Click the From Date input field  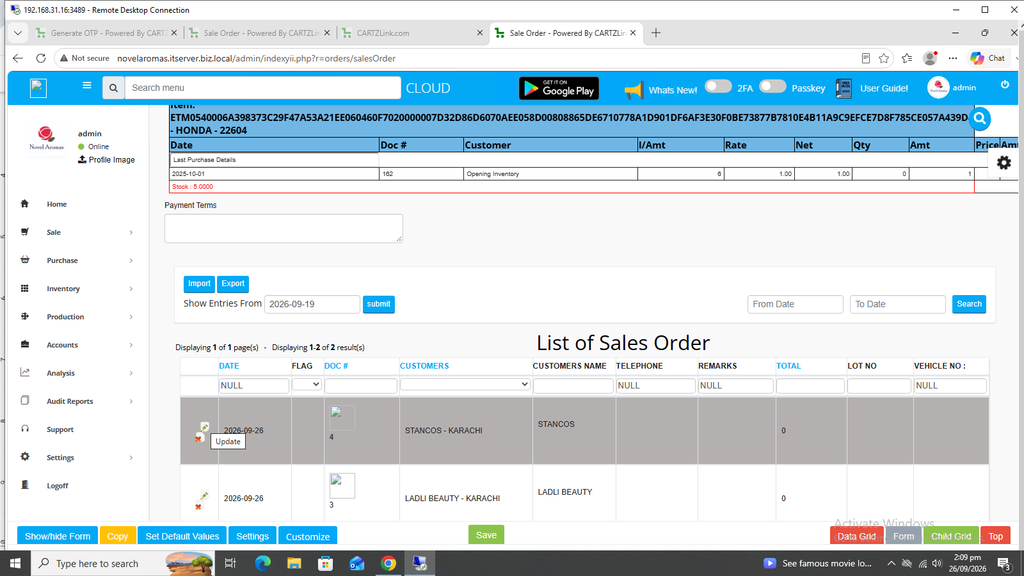point(795,304)
